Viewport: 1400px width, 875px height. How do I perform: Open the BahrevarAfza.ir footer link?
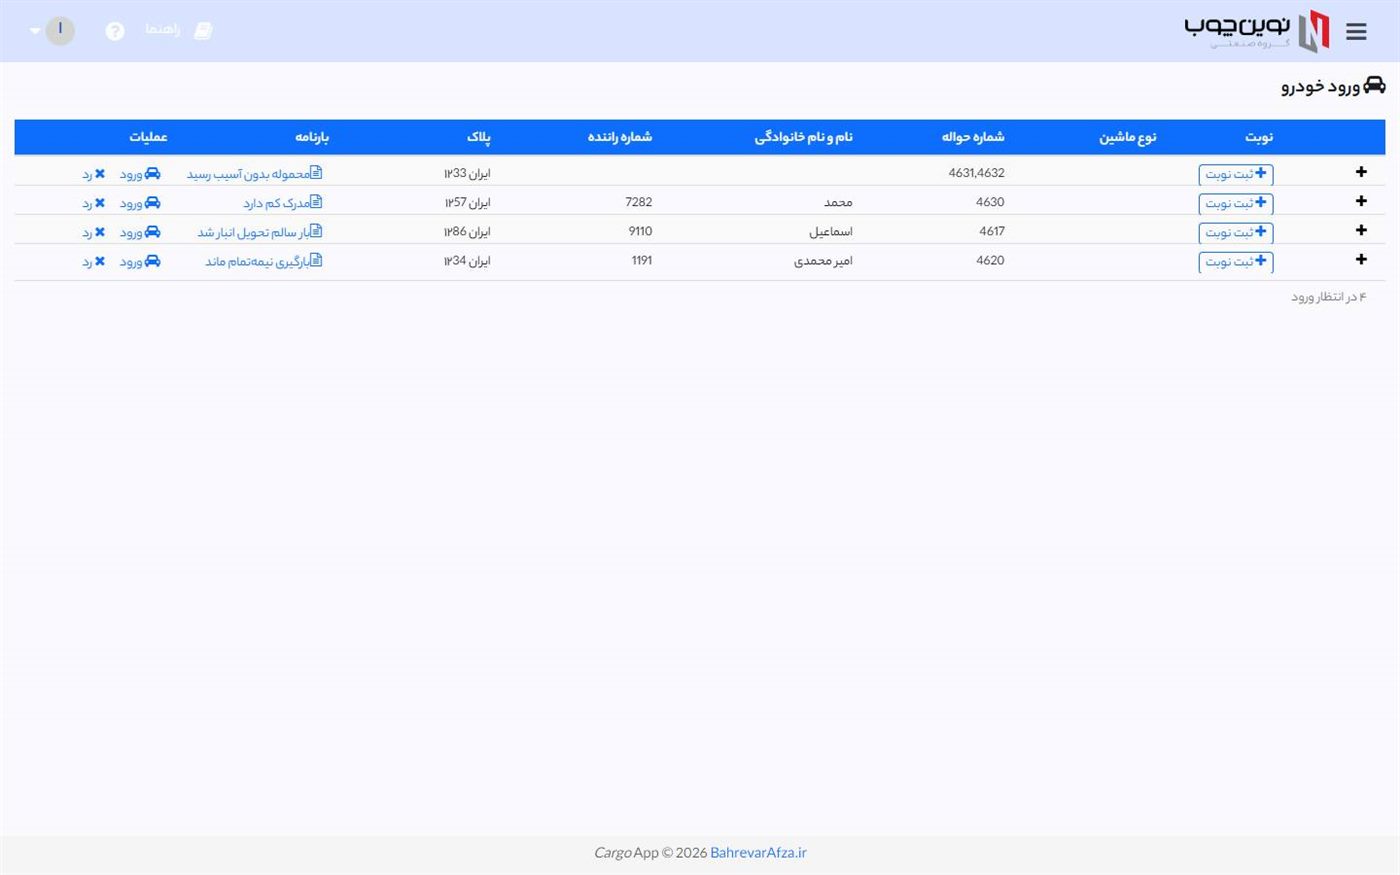(x=758, y=853)
